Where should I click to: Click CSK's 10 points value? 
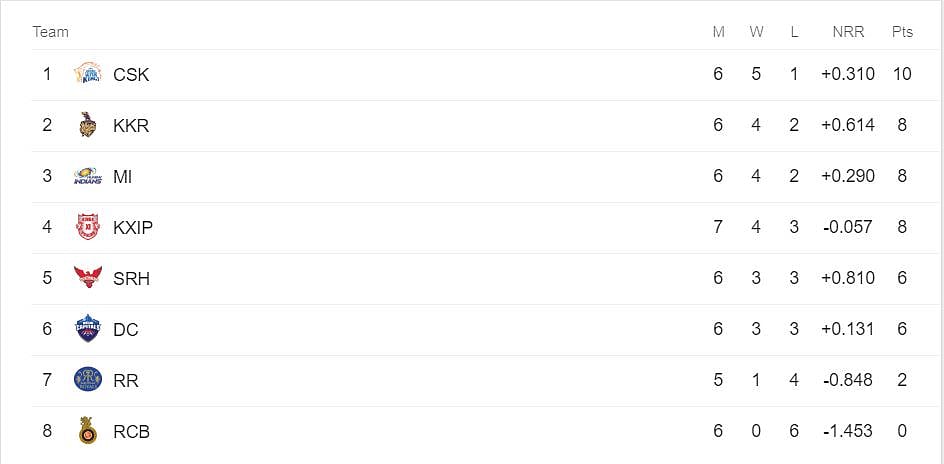coord(902,74)
